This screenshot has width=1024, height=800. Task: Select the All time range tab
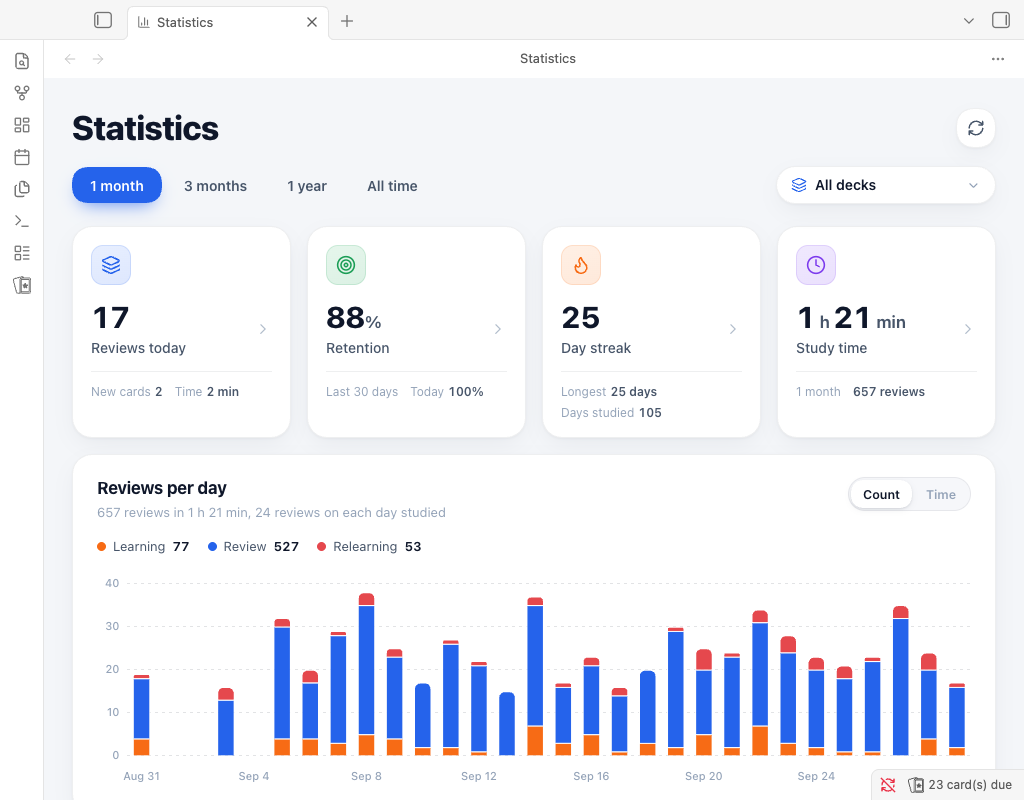392,185
